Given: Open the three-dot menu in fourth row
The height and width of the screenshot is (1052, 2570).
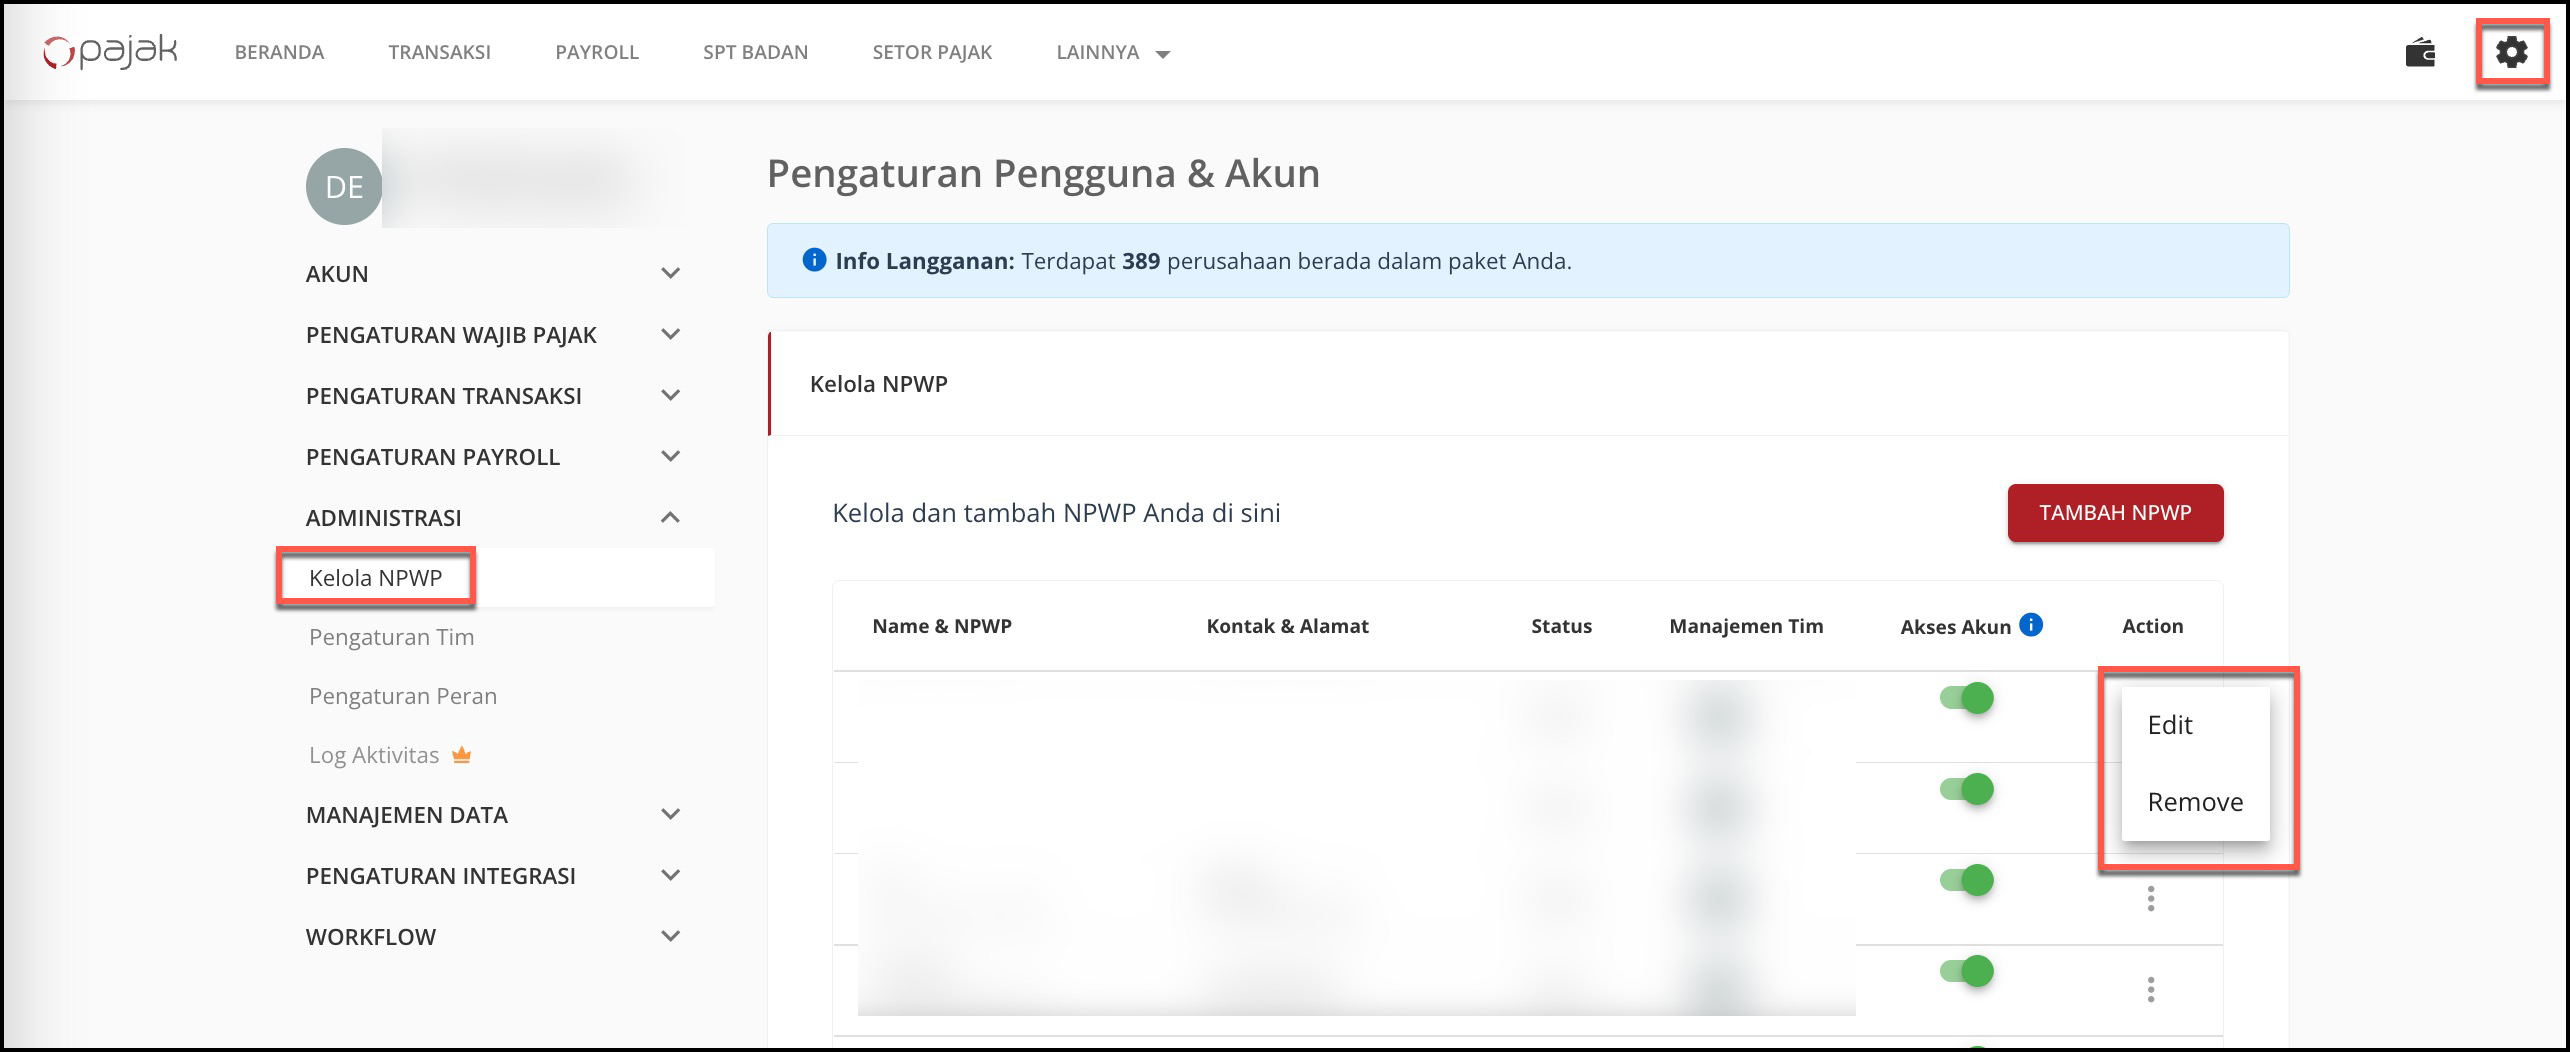Looking at the screenshot, I should (x=2150, y=990).
